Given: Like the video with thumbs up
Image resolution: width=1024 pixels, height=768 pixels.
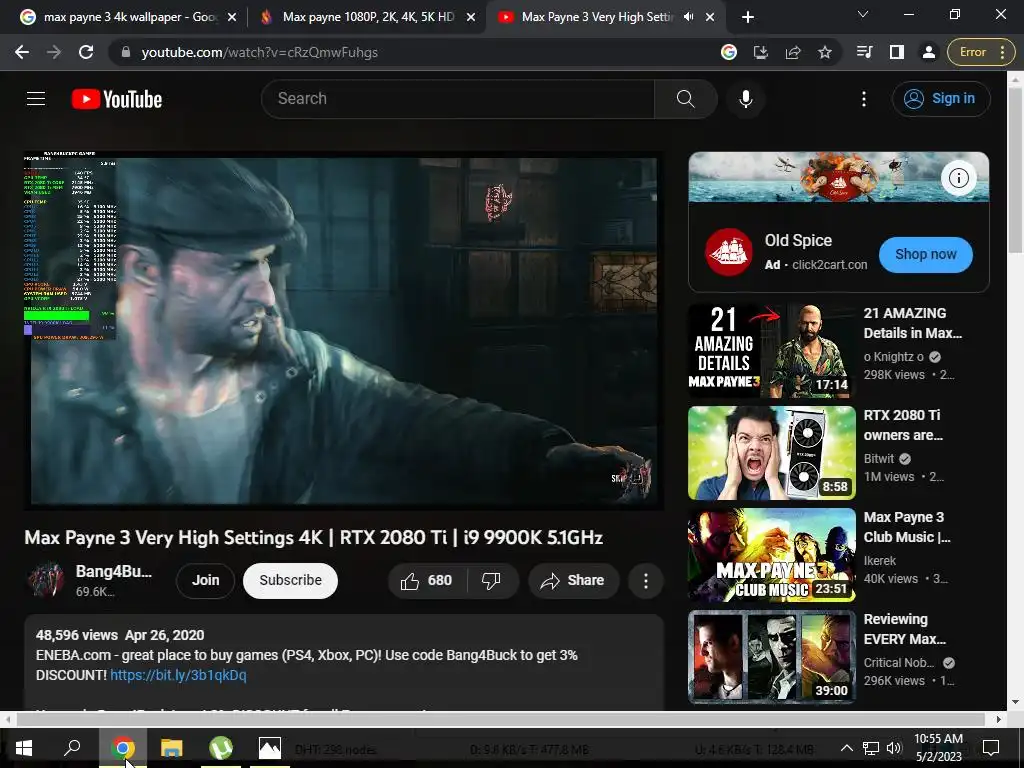Looking at the screenshot, I should (426, 581).
